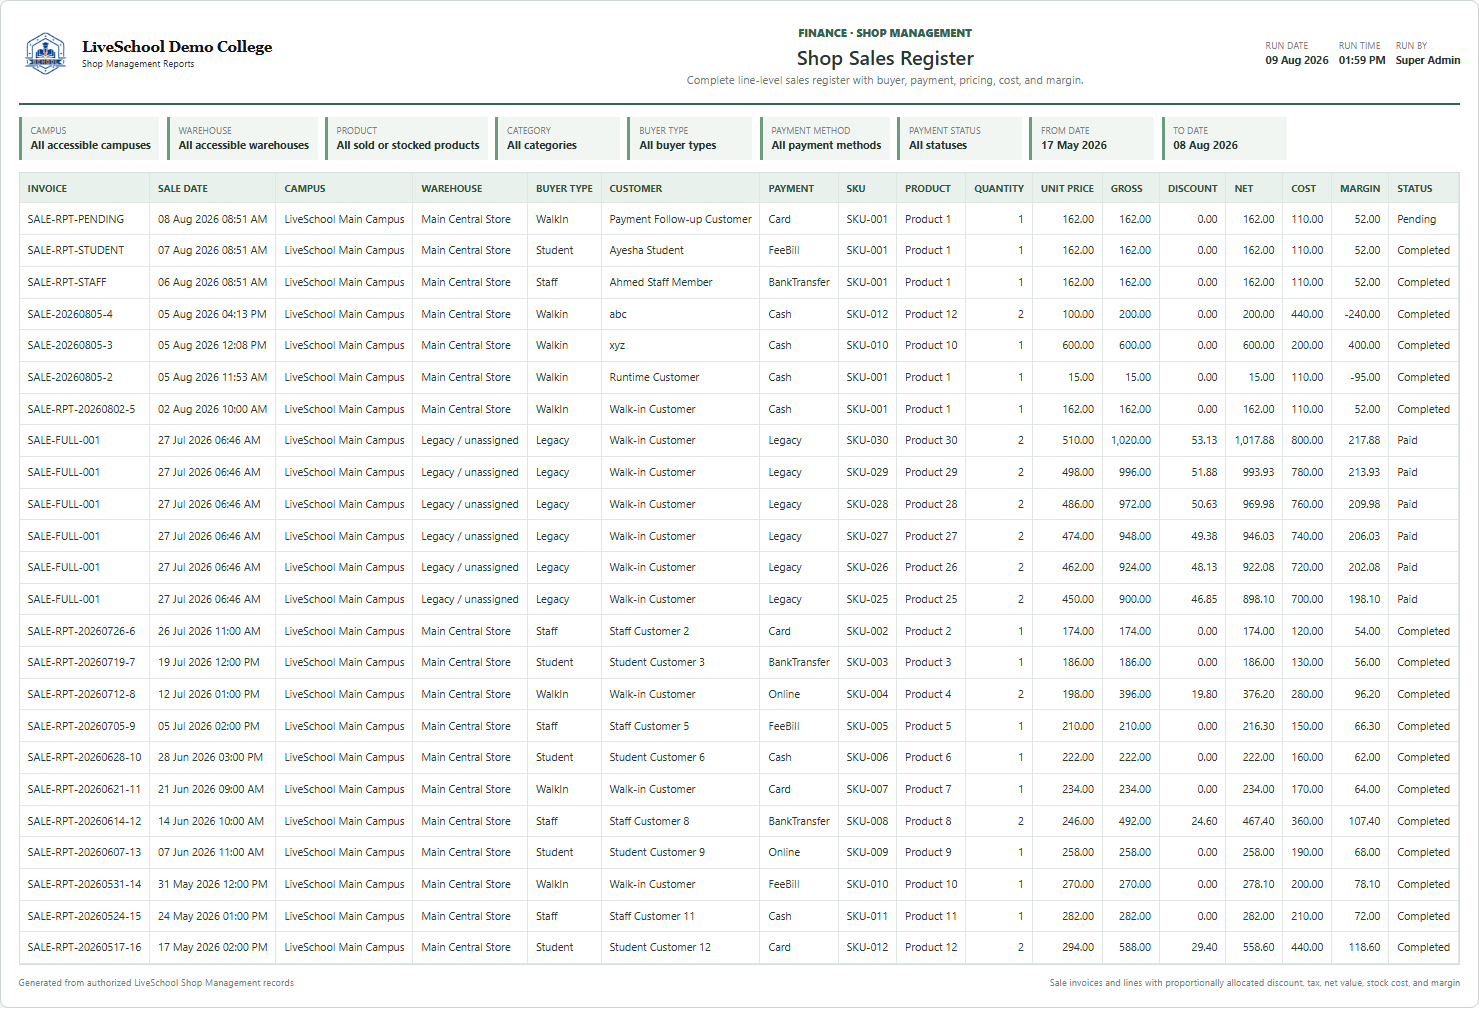Click run date '09 Aug 2026'
1479x1009 pixels.
[x=1297, y=60]
